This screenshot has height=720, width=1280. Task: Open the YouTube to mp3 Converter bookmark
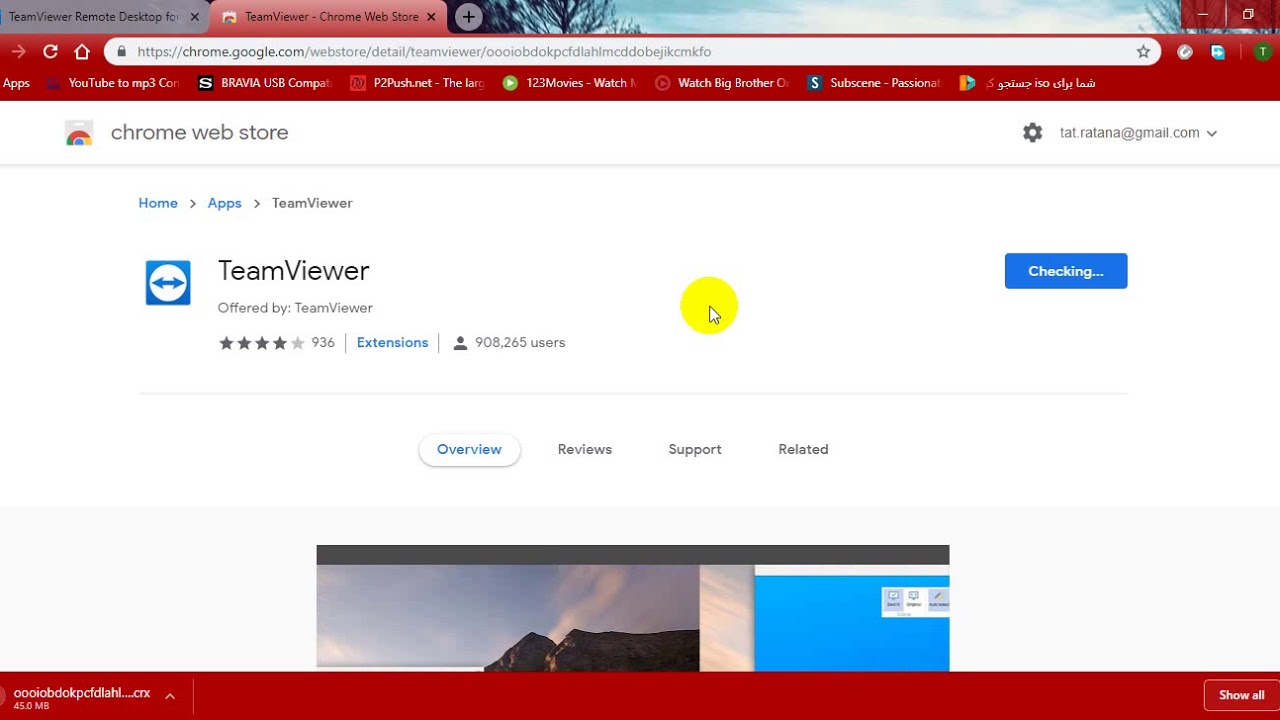pos(112,83)
